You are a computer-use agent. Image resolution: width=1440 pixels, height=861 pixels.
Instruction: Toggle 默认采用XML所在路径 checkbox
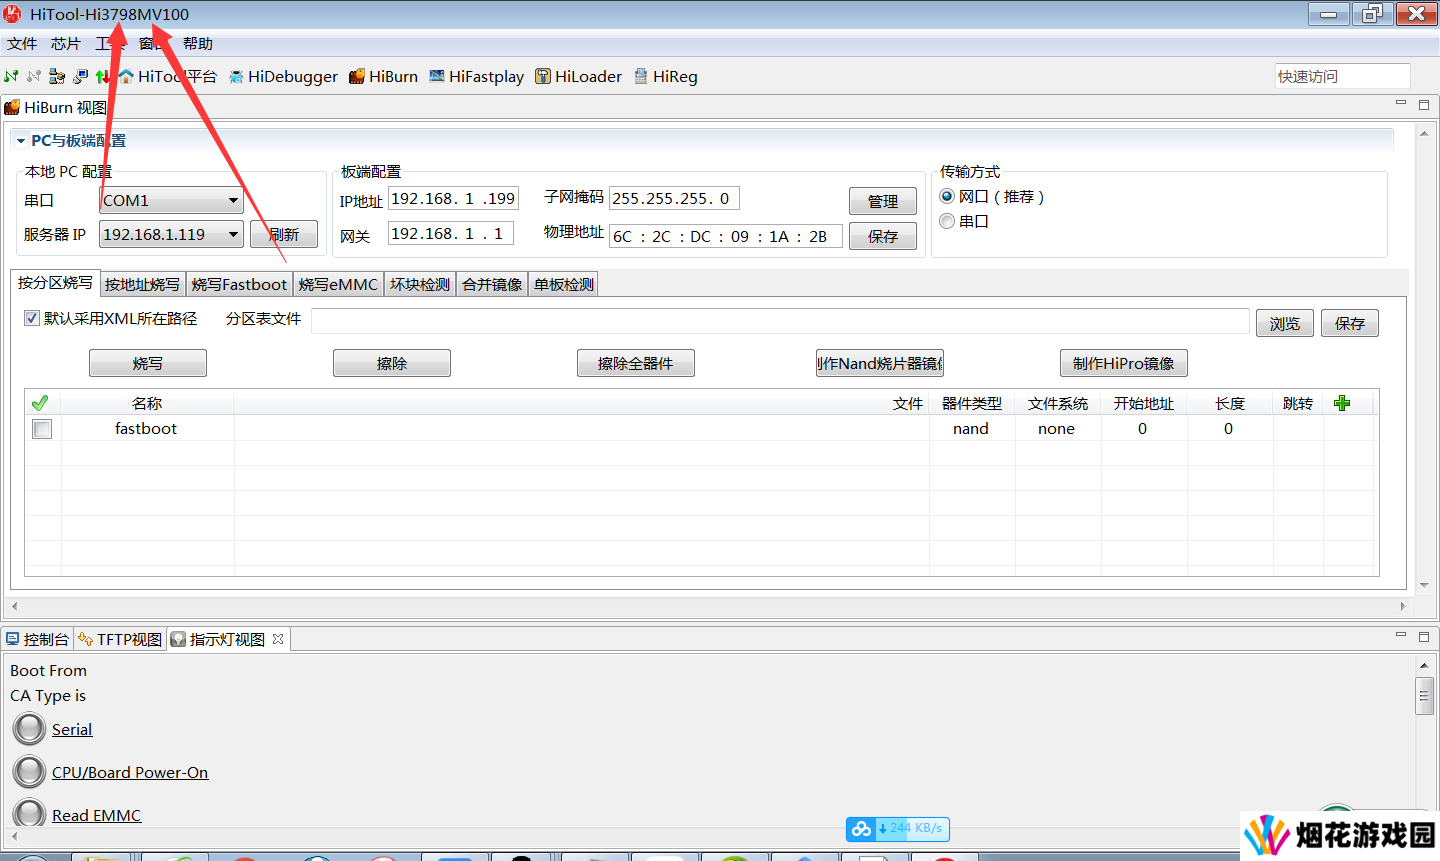tap(32, 318)
